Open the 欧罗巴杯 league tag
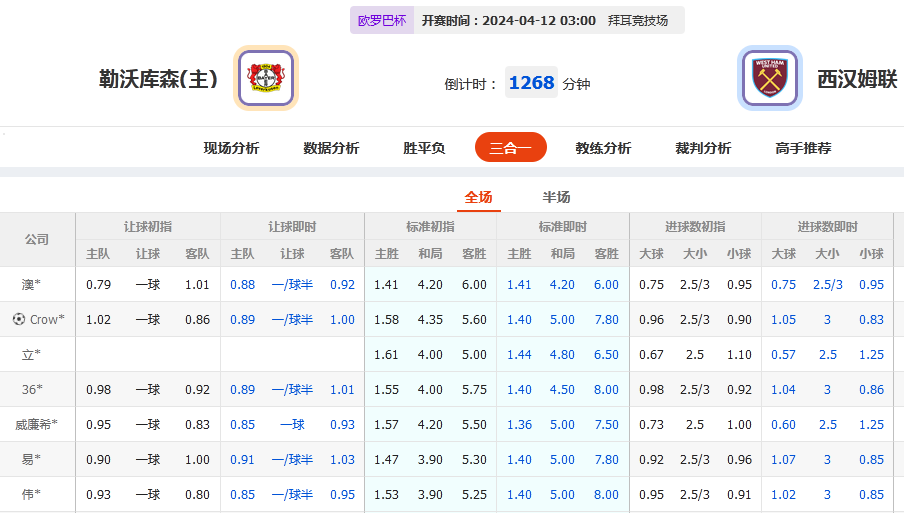Screen dimensions: 904x513 point(382,21)
